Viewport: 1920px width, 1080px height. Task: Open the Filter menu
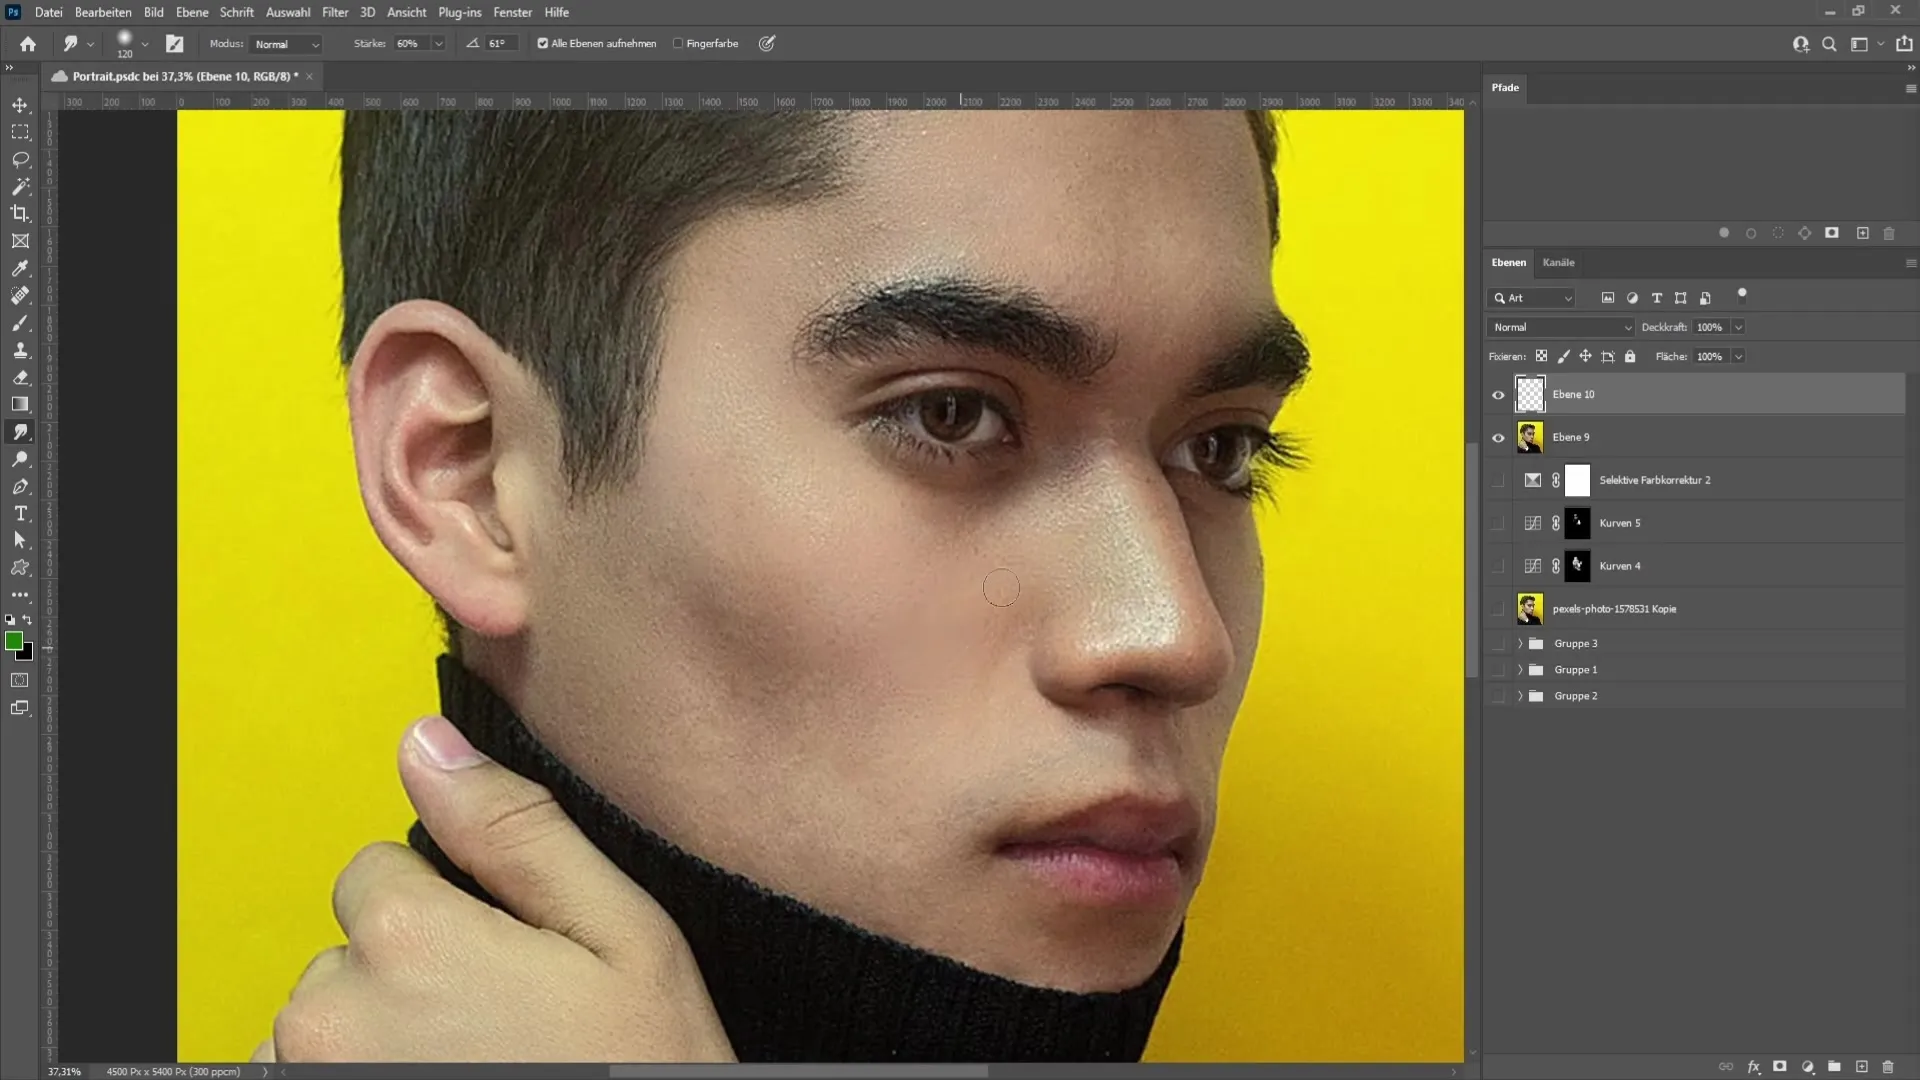[x=334, y=12]
